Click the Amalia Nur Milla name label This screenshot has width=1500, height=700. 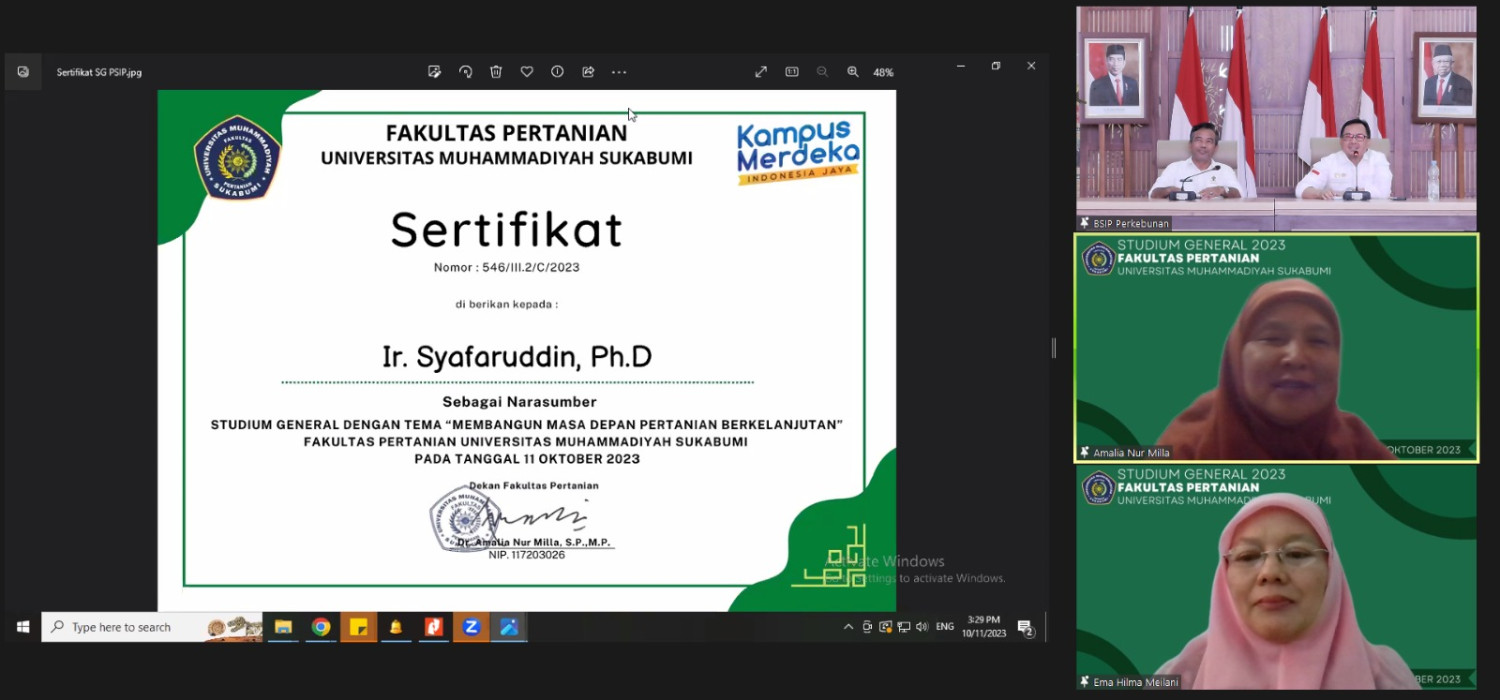pyautogui.click(x=1124, y=453)
